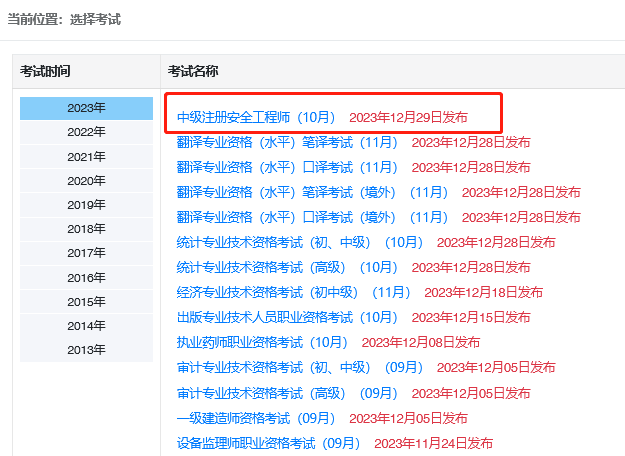Select 2018年 exam year
625x456 pixels.
[x=86, y=229]
